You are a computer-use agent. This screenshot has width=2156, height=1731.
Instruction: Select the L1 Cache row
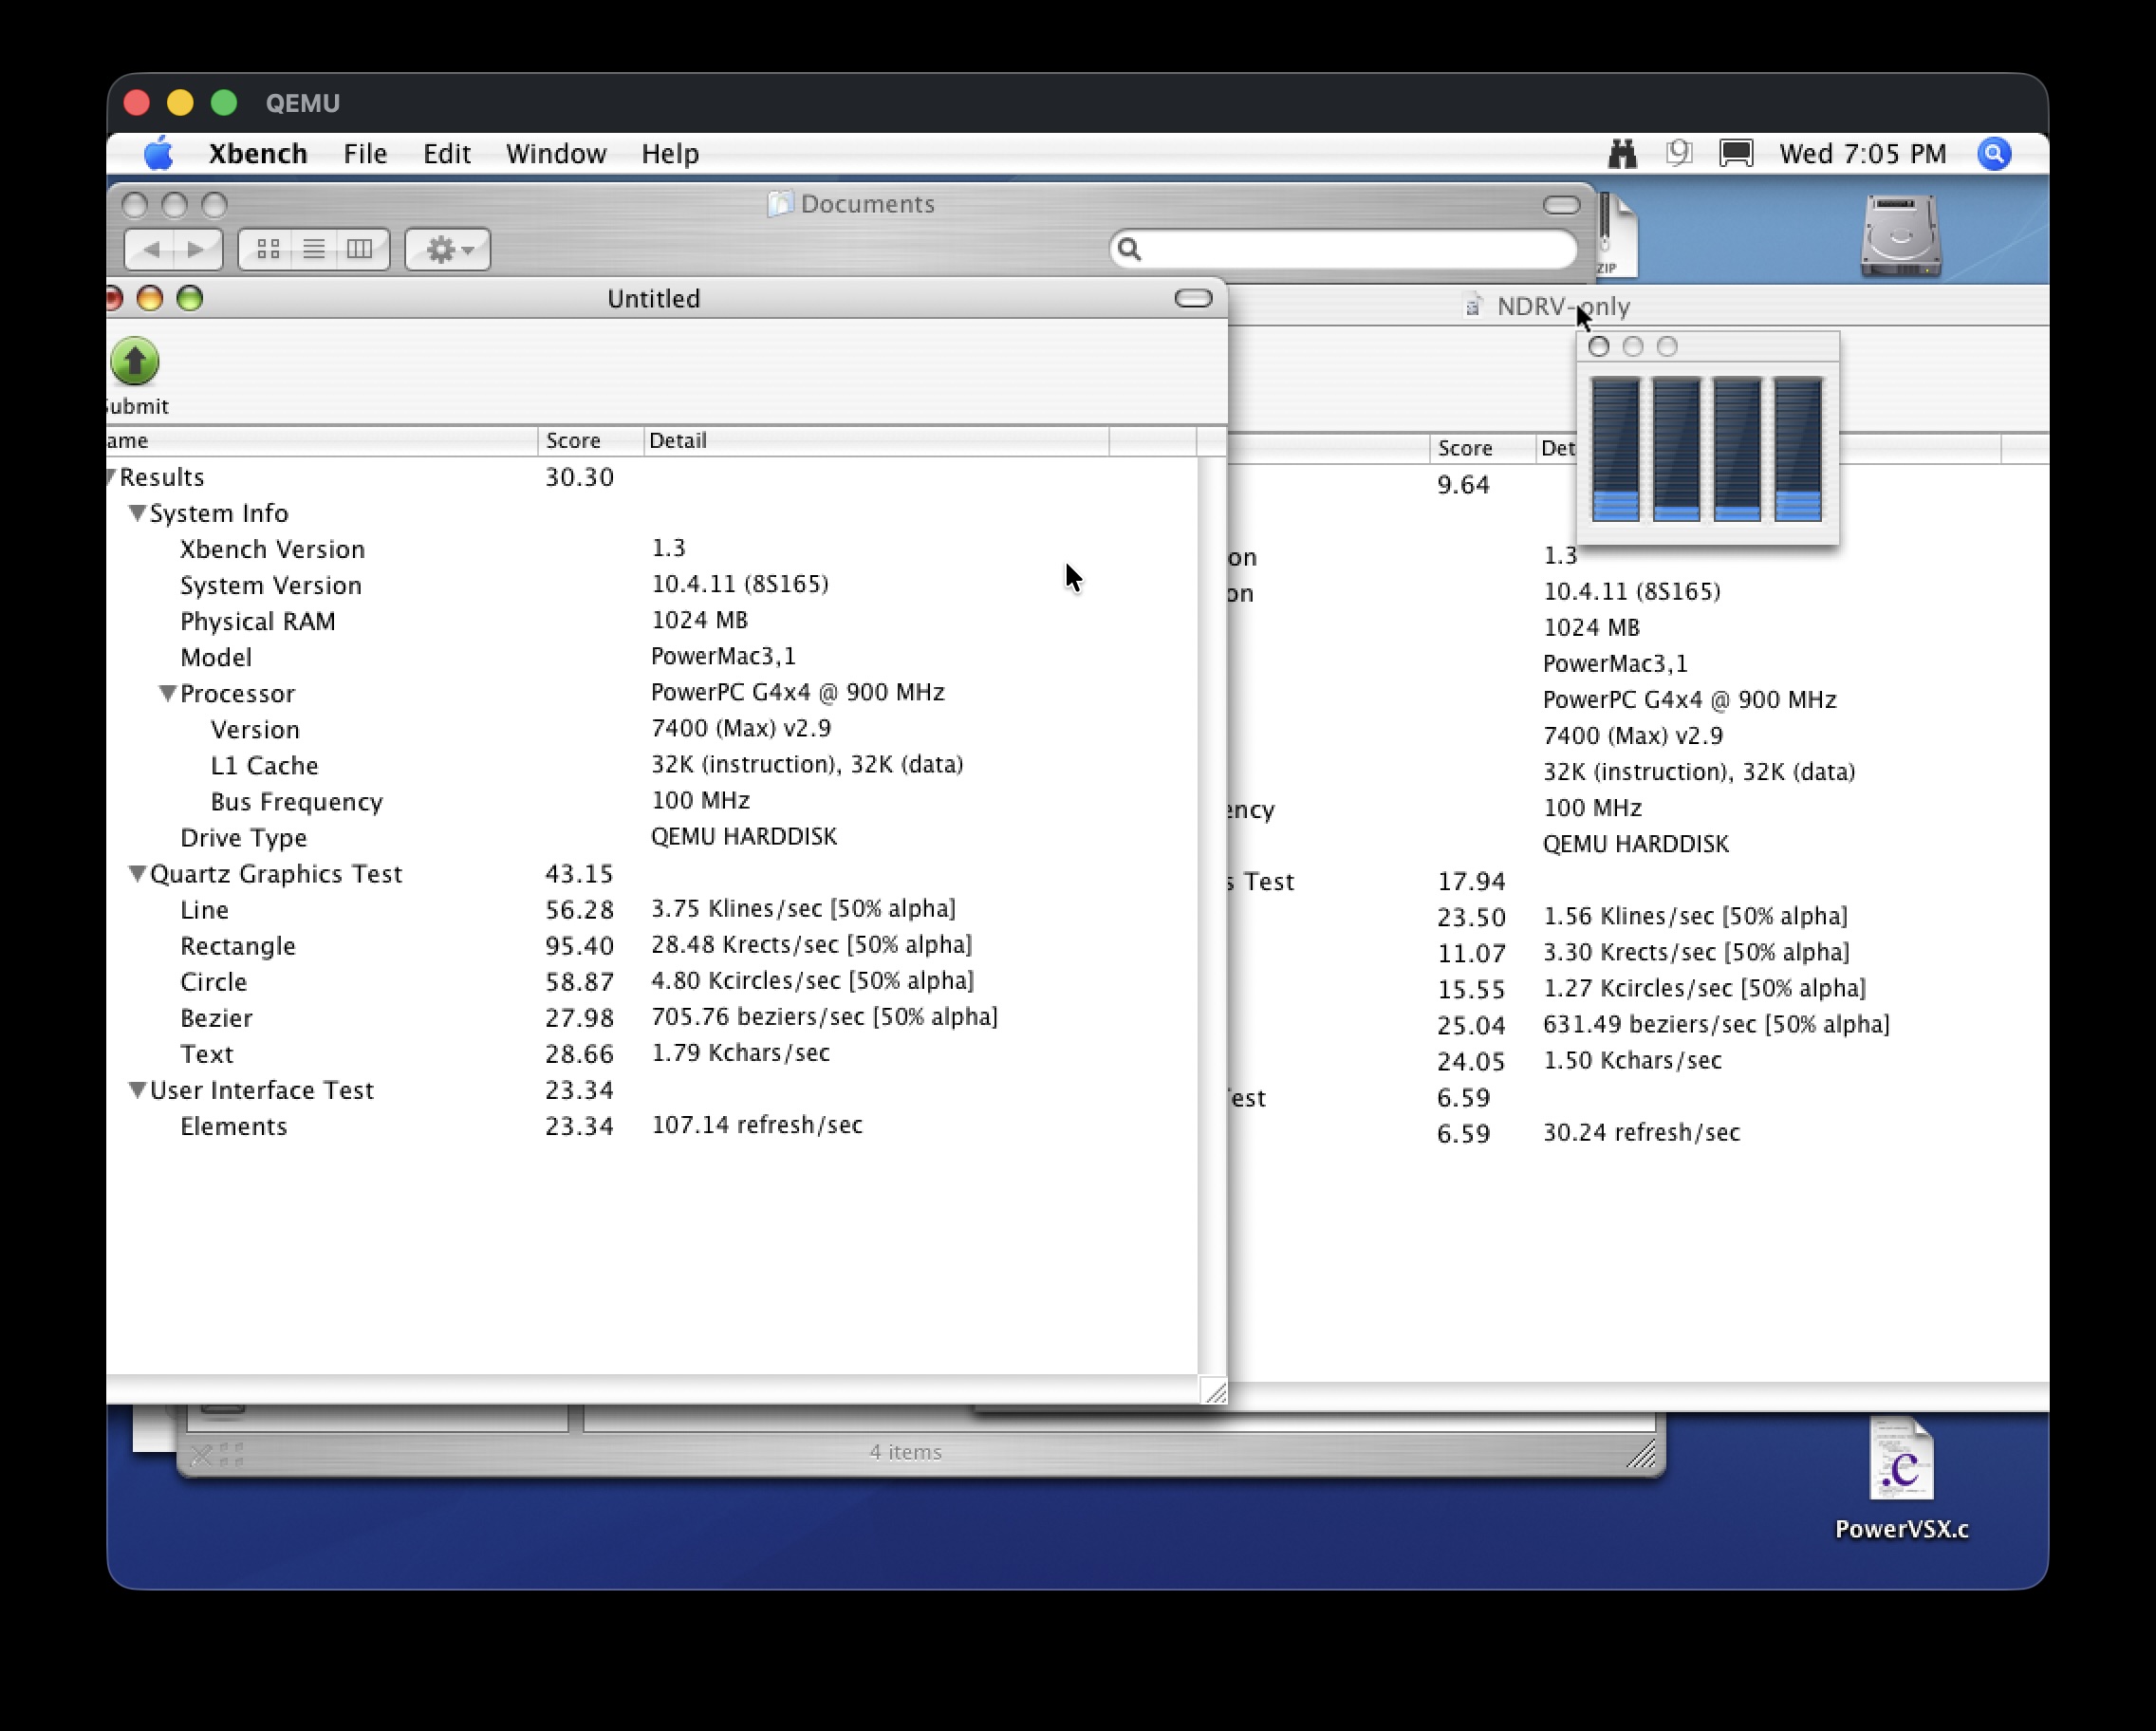(x=651, y=765)
